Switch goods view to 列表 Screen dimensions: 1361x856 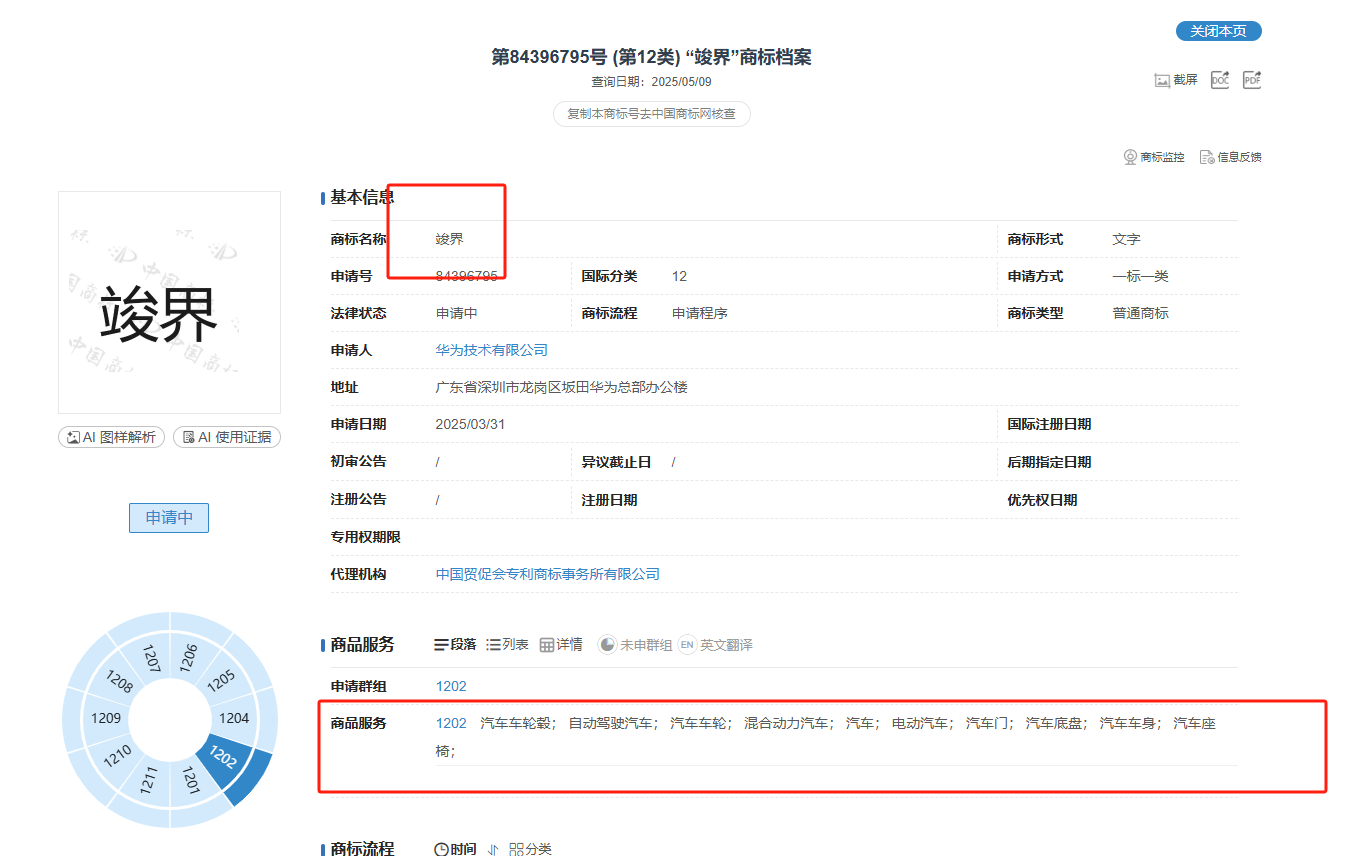tap(507, 645)
